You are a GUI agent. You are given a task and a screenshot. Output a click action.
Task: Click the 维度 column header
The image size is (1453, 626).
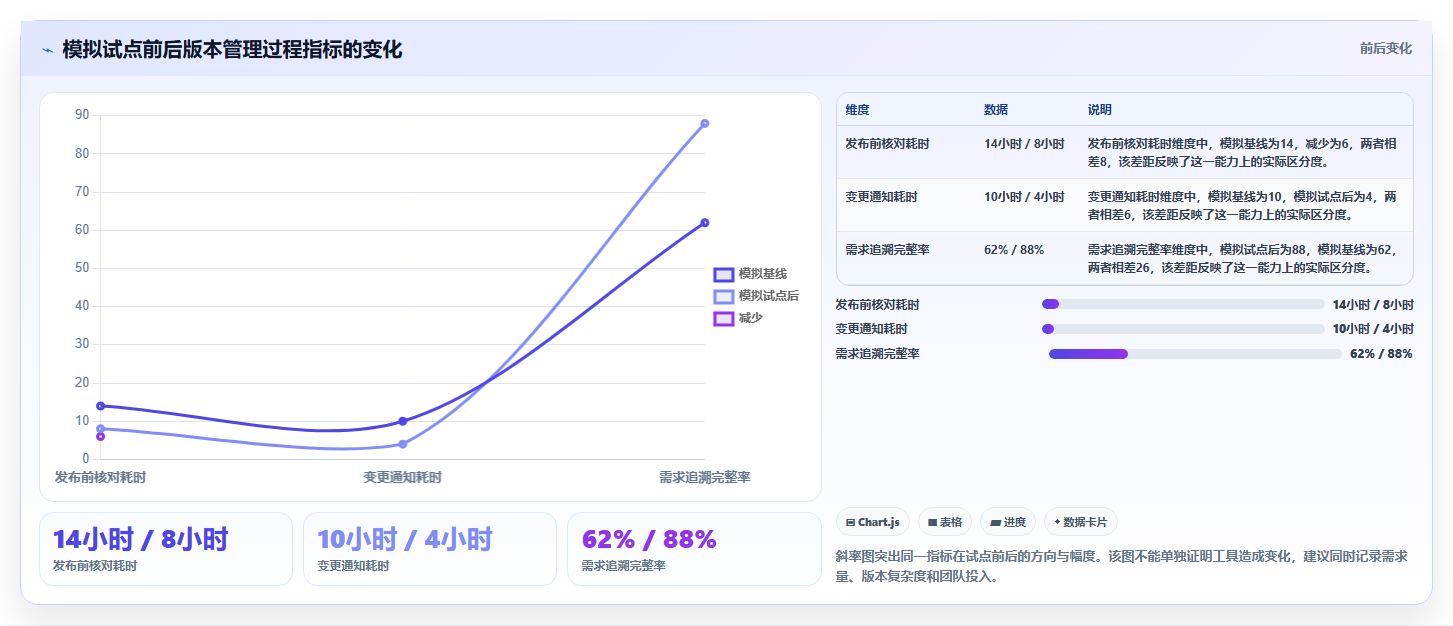[857, 110]
